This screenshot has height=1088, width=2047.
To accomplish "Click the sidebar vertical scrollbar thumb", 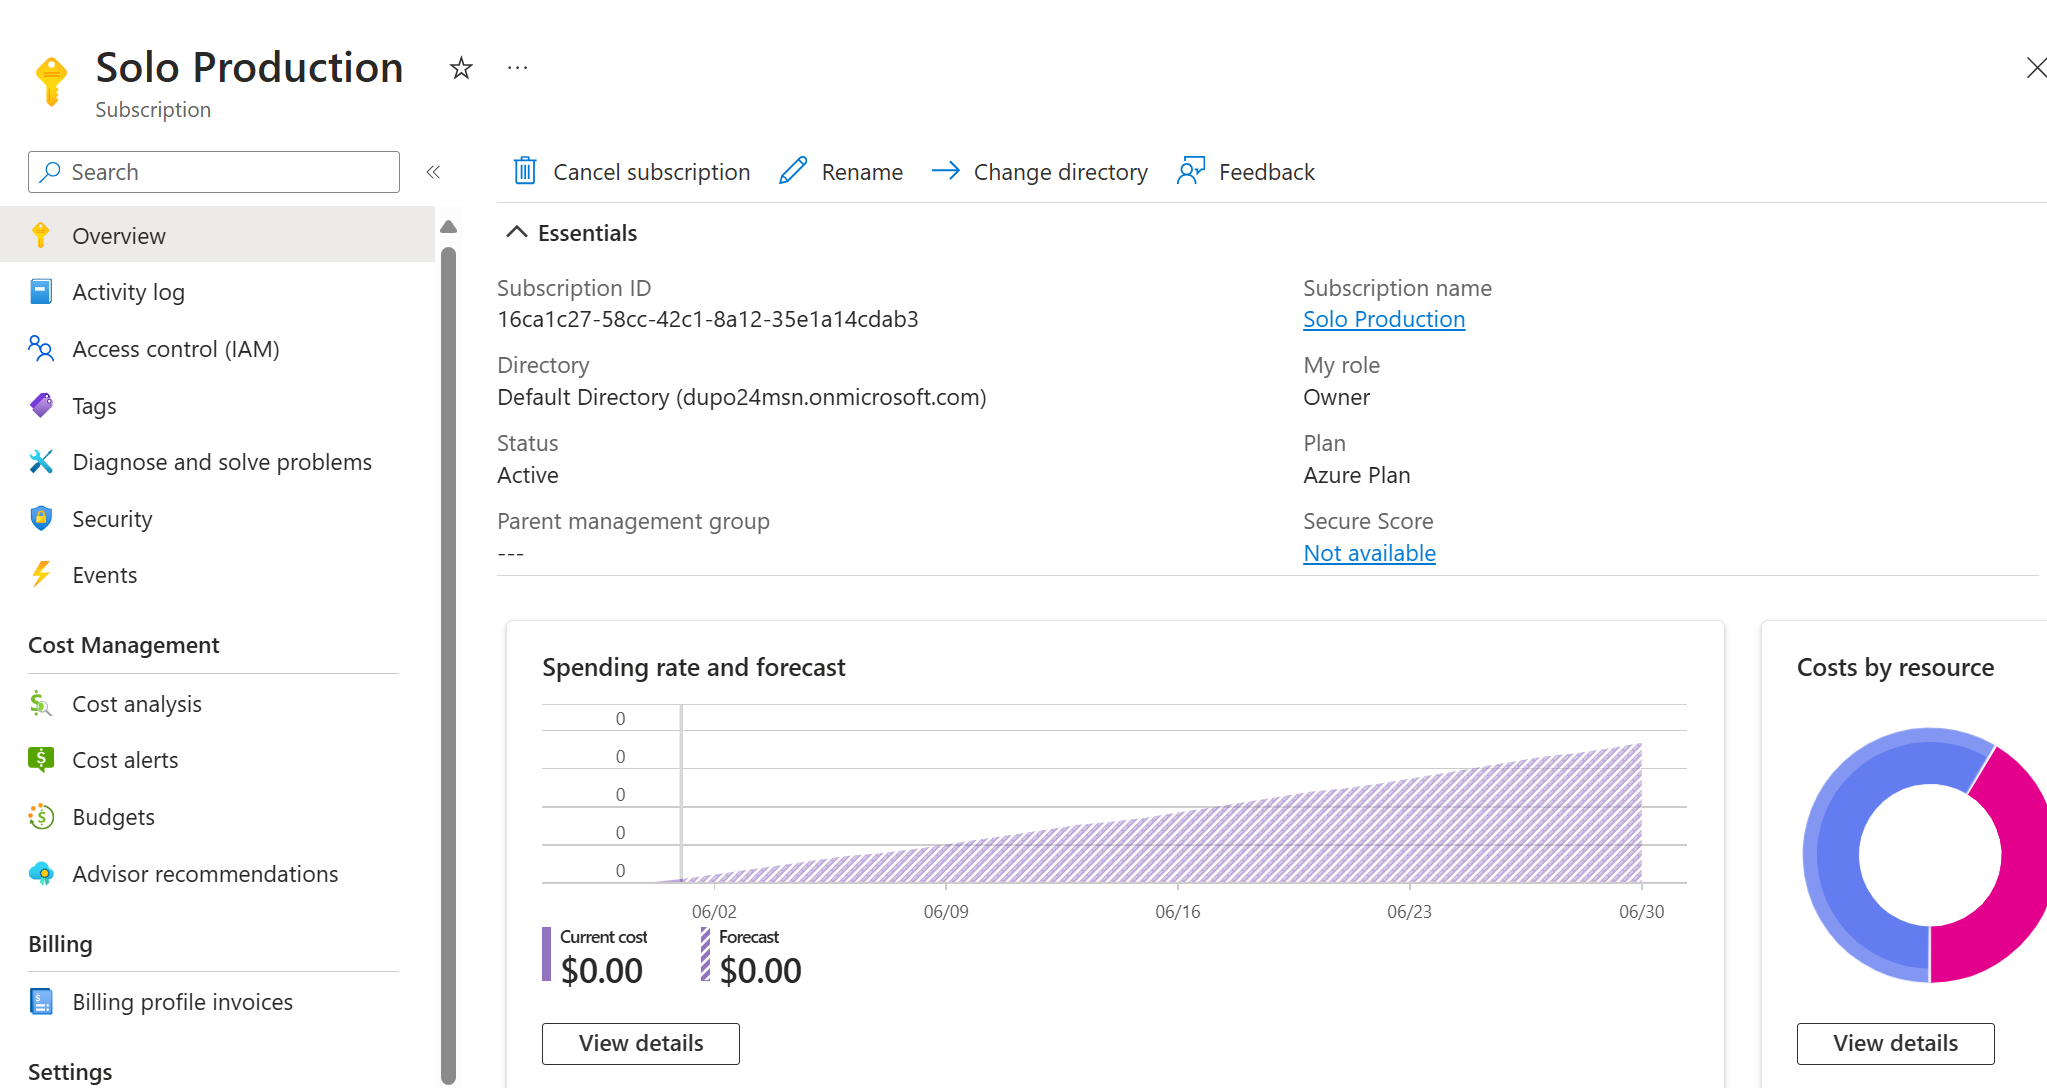I will (448, 664).
